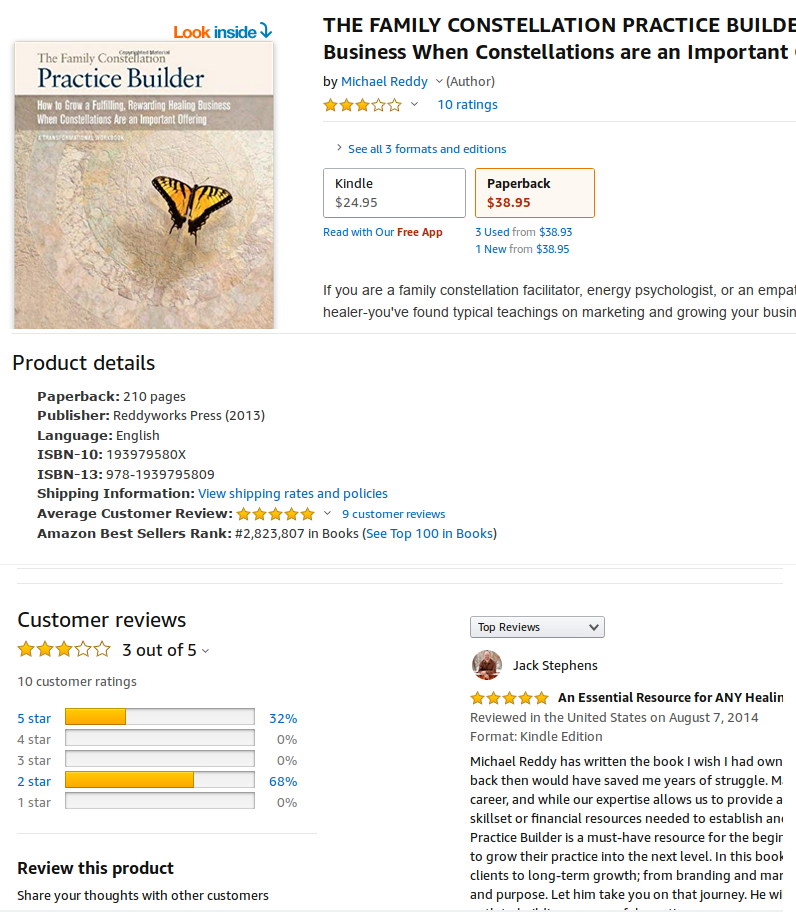Screen dimensions: 796x923
Task: Click the Average Customer Review stars
Action: [276, 514]
